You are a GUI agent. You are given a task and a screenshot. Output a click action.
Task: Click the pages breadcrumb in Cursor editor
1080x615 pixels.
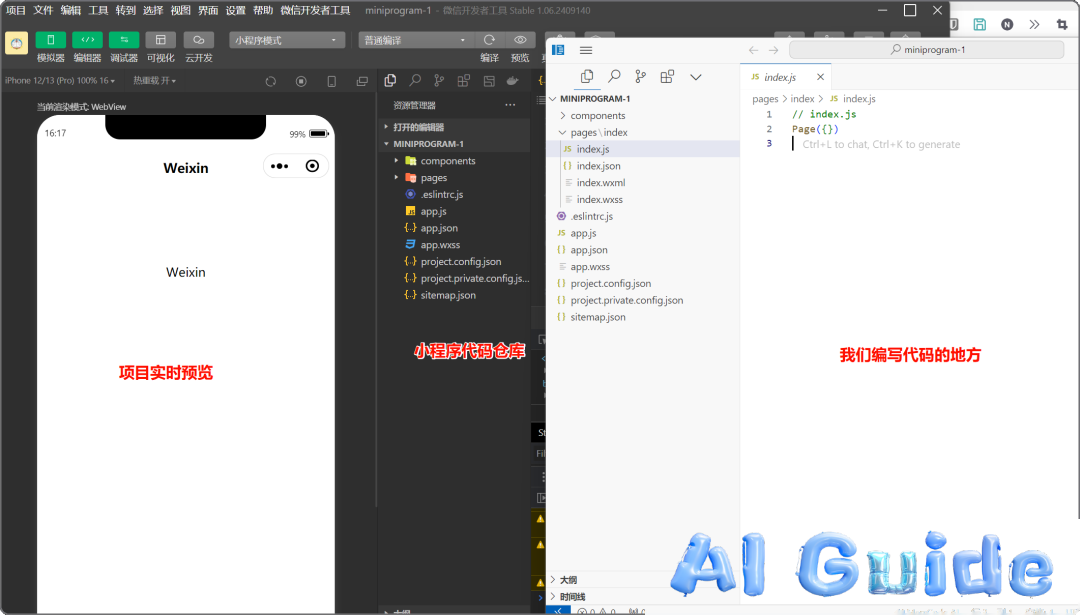tap(765, 98)
